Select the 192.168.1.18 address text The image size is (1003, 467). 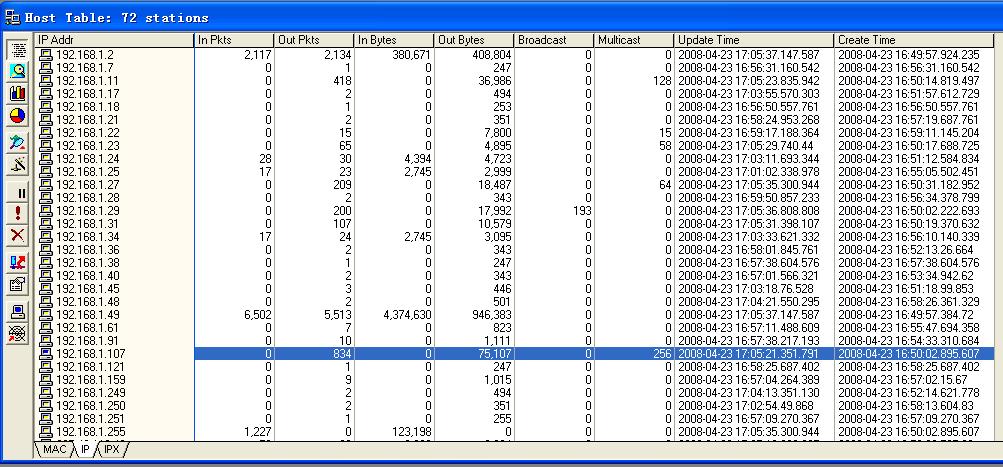(88, 107)
